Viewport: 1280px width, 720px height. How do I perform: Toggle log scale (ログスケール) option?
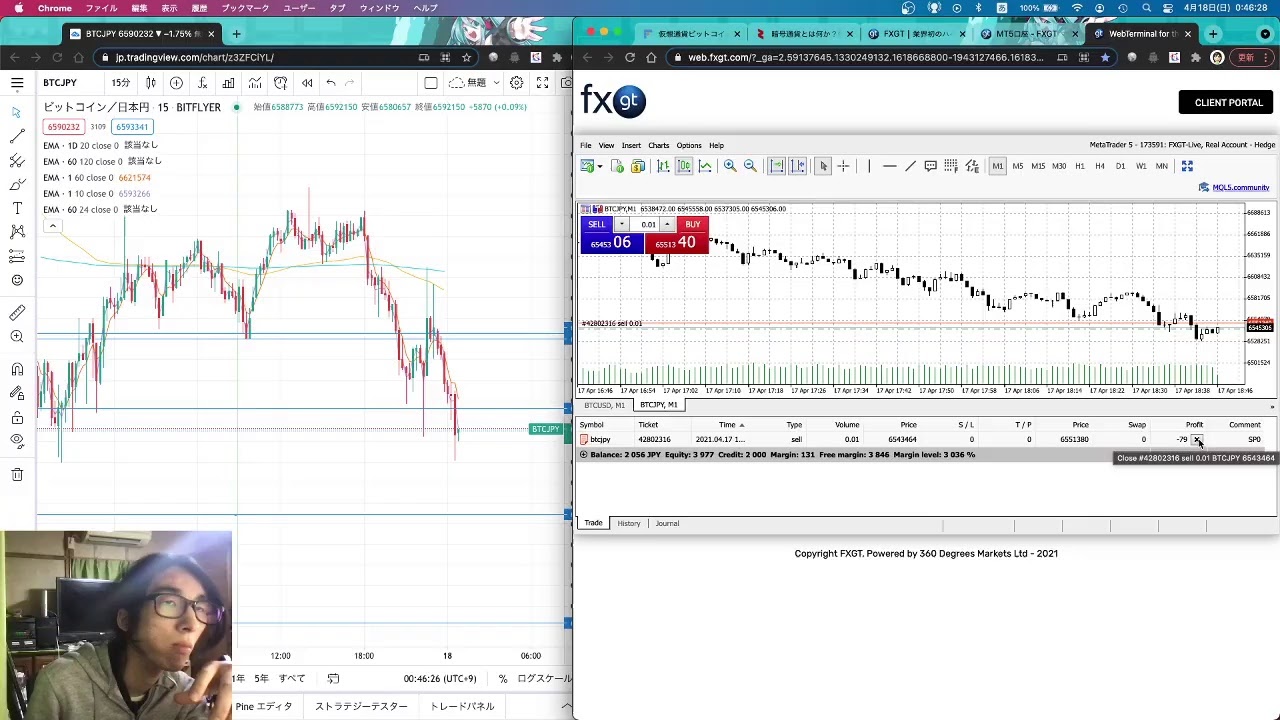(x=544, y=678)
